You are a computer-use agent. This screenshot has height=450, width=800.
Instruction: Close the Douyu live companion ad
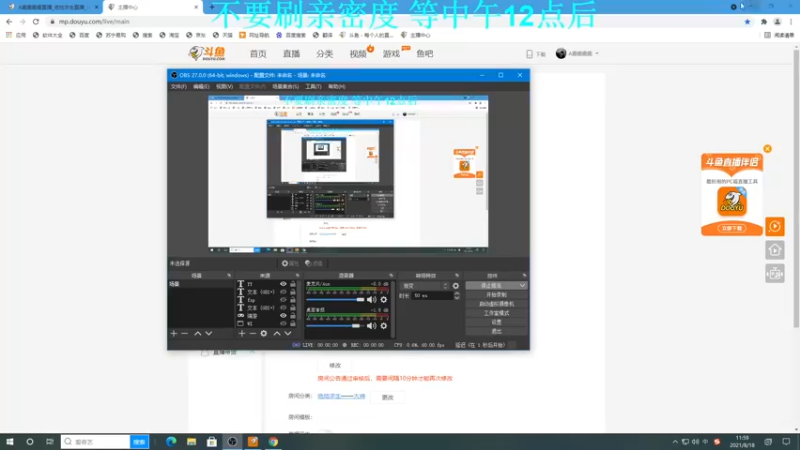767,148
